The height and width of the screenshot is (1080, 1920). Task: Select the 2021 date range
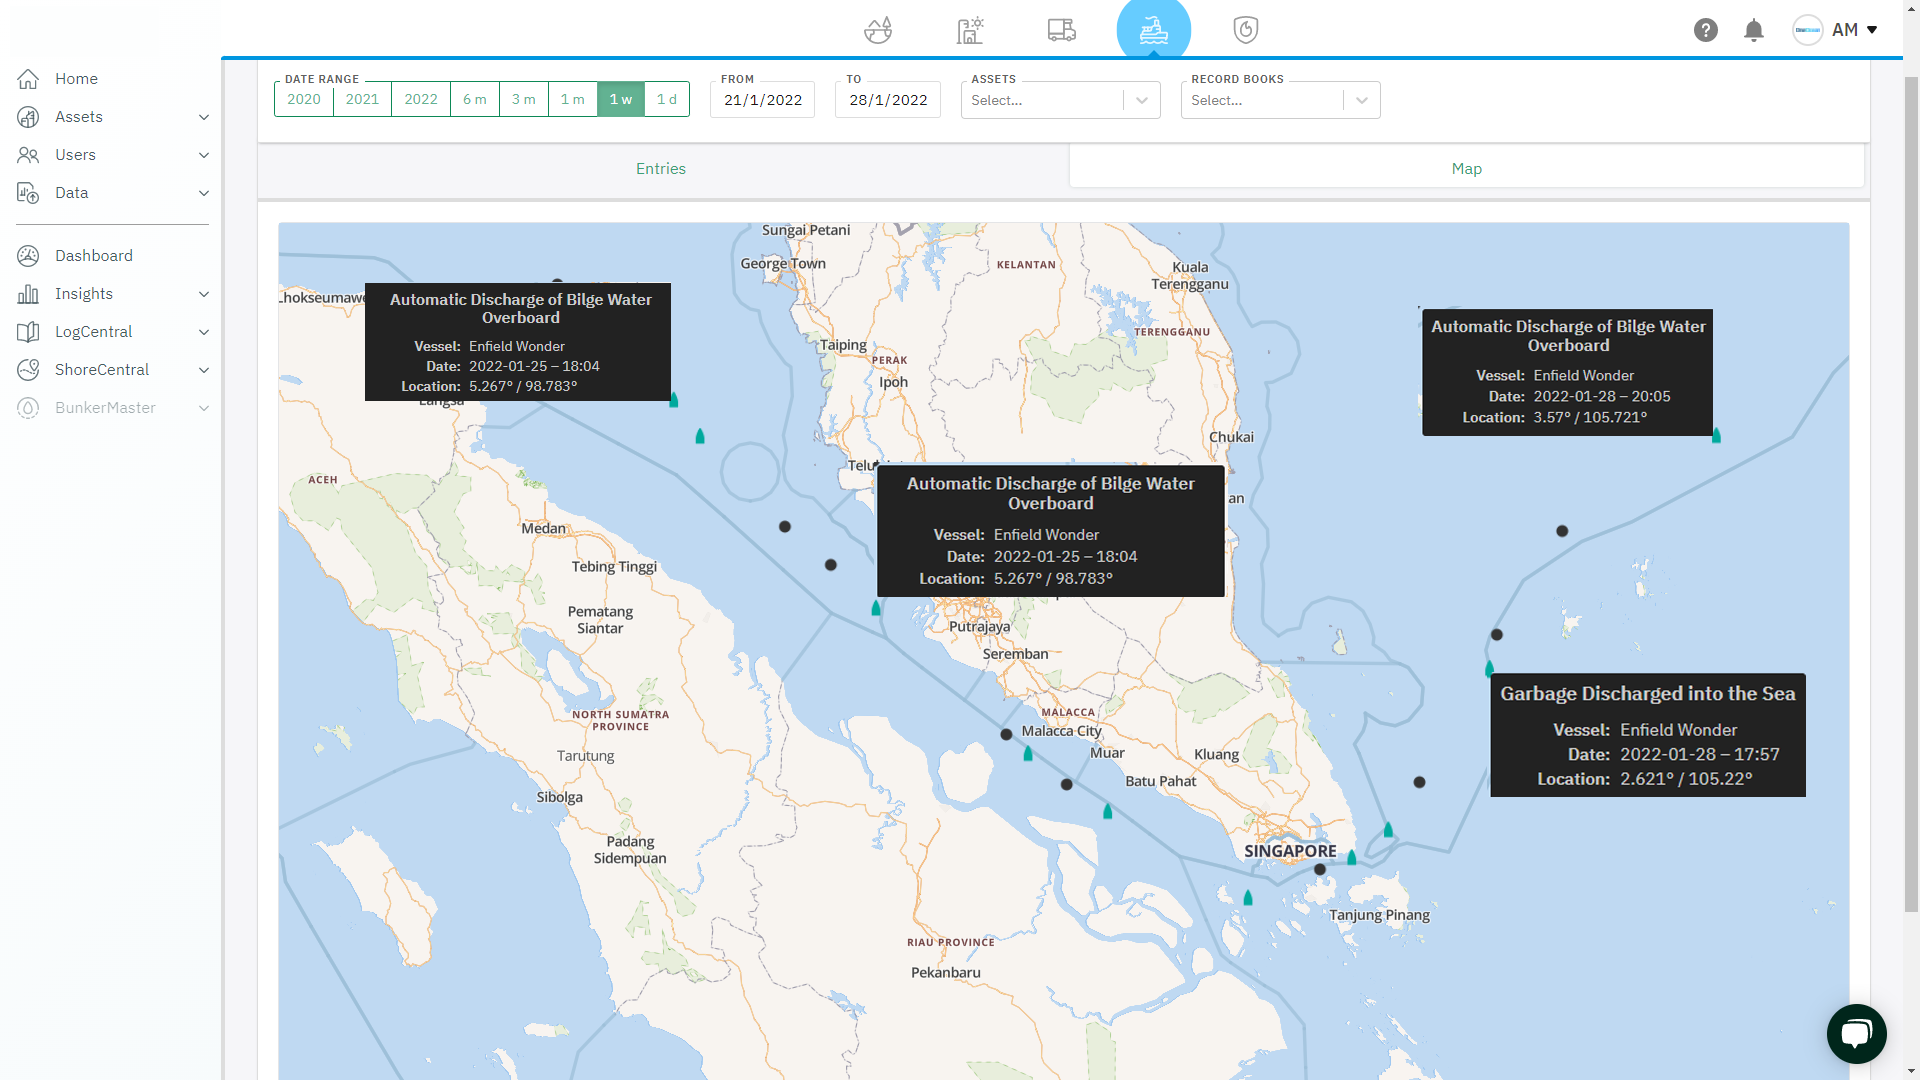362,99
